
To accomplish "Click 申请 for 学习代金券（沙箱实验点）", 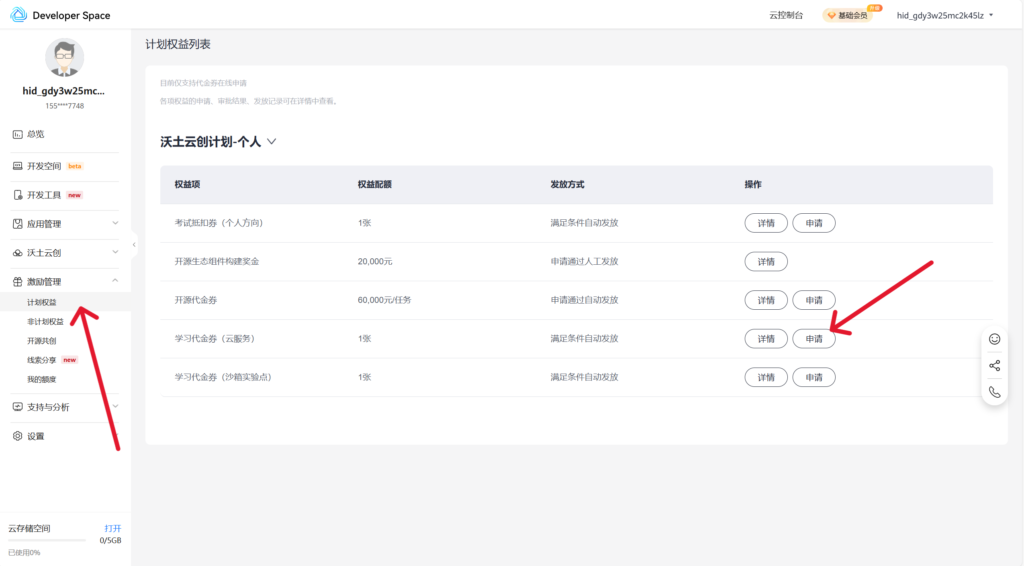I will pyautogui.click(x=814, y=377).
